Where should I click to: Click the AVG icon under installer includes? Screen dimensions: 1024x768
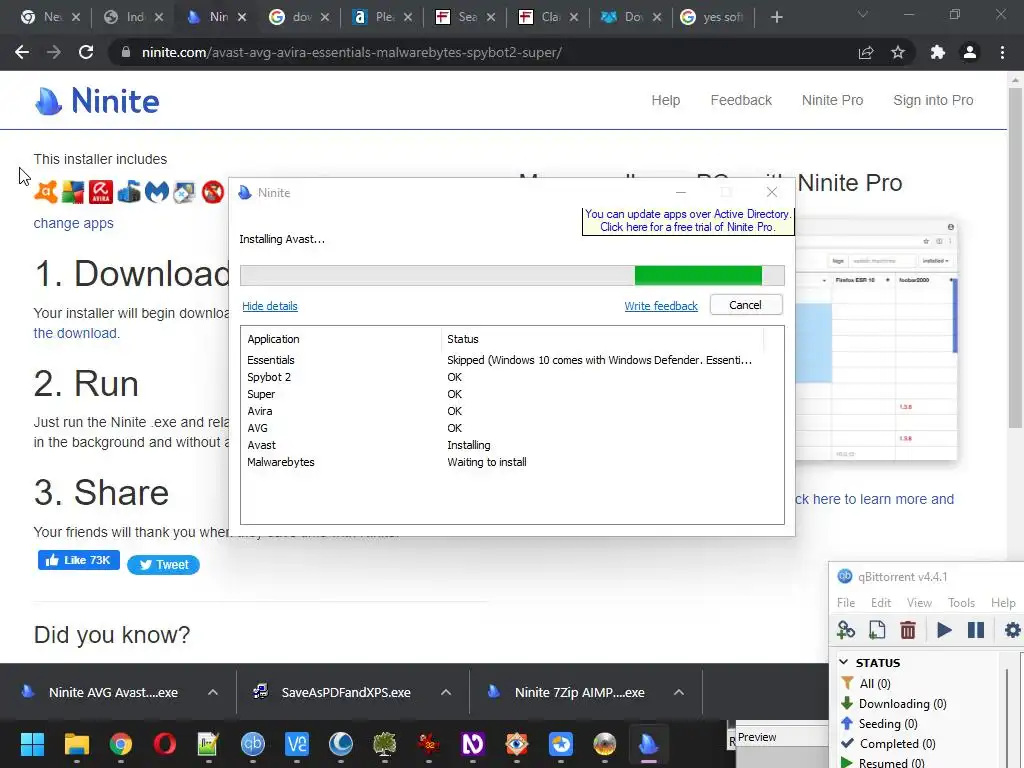point(73,193)
